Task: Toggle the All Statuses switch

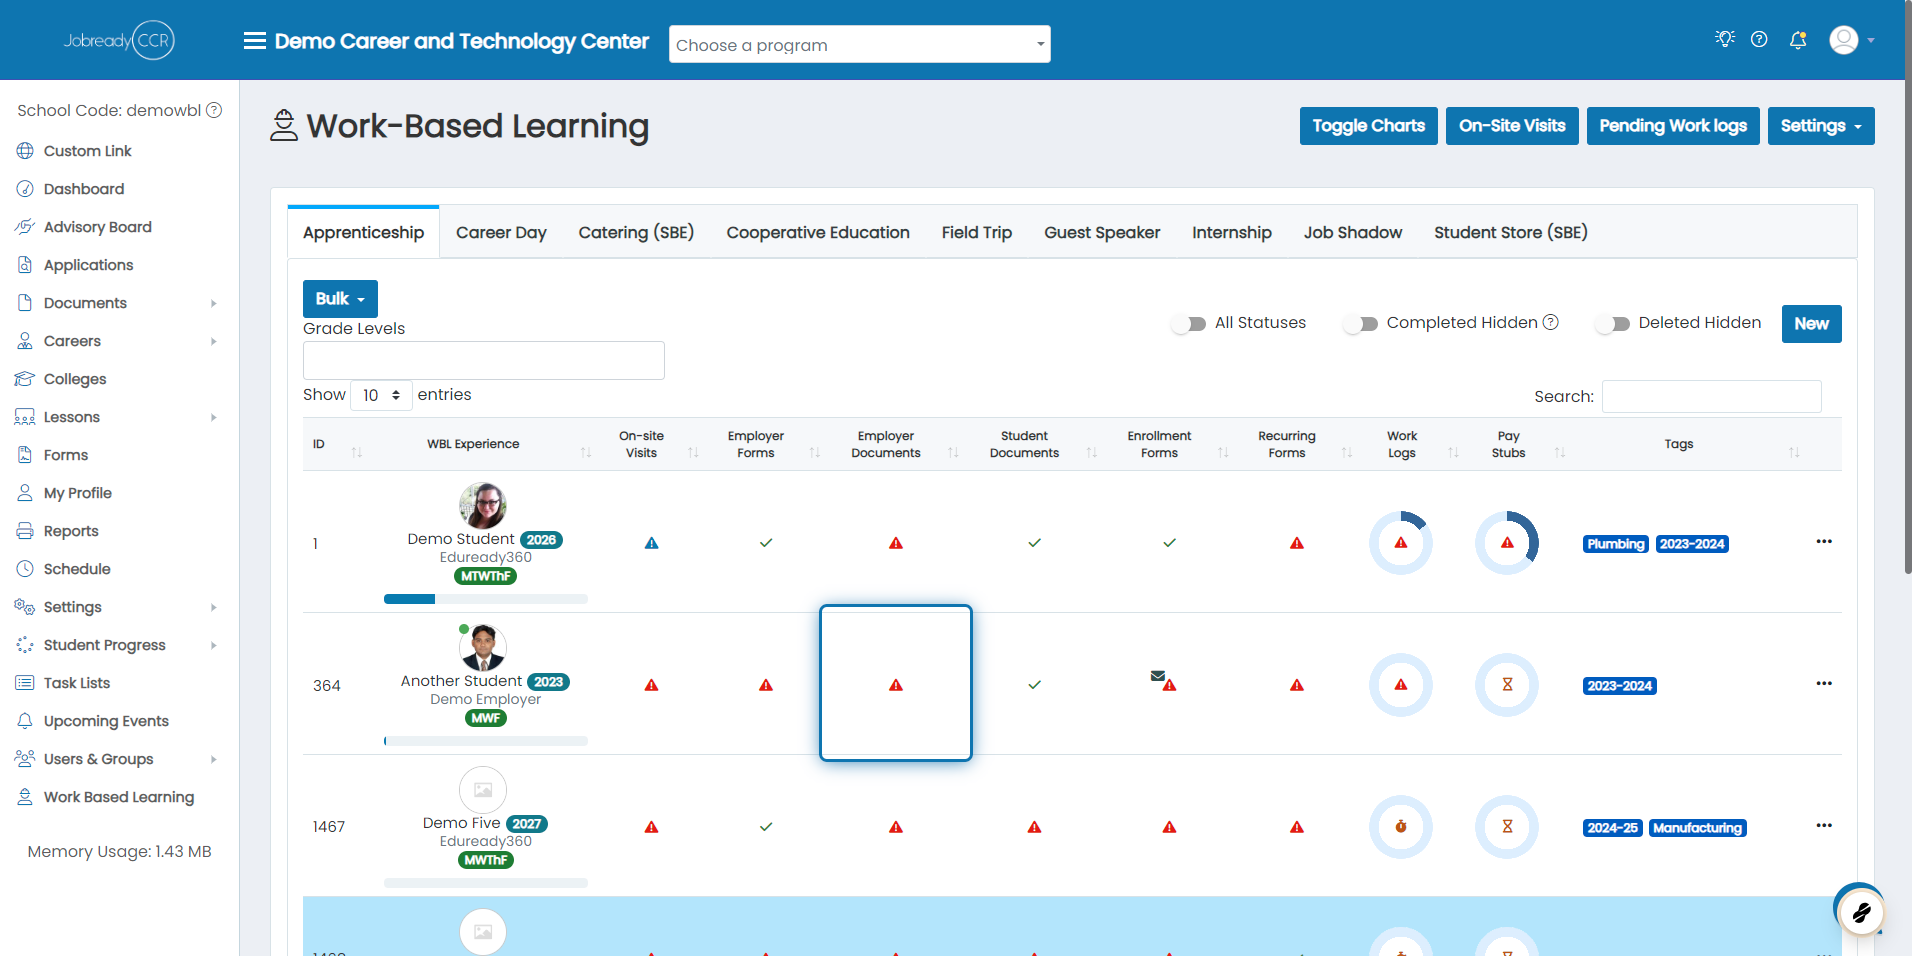Action: 1189,323
